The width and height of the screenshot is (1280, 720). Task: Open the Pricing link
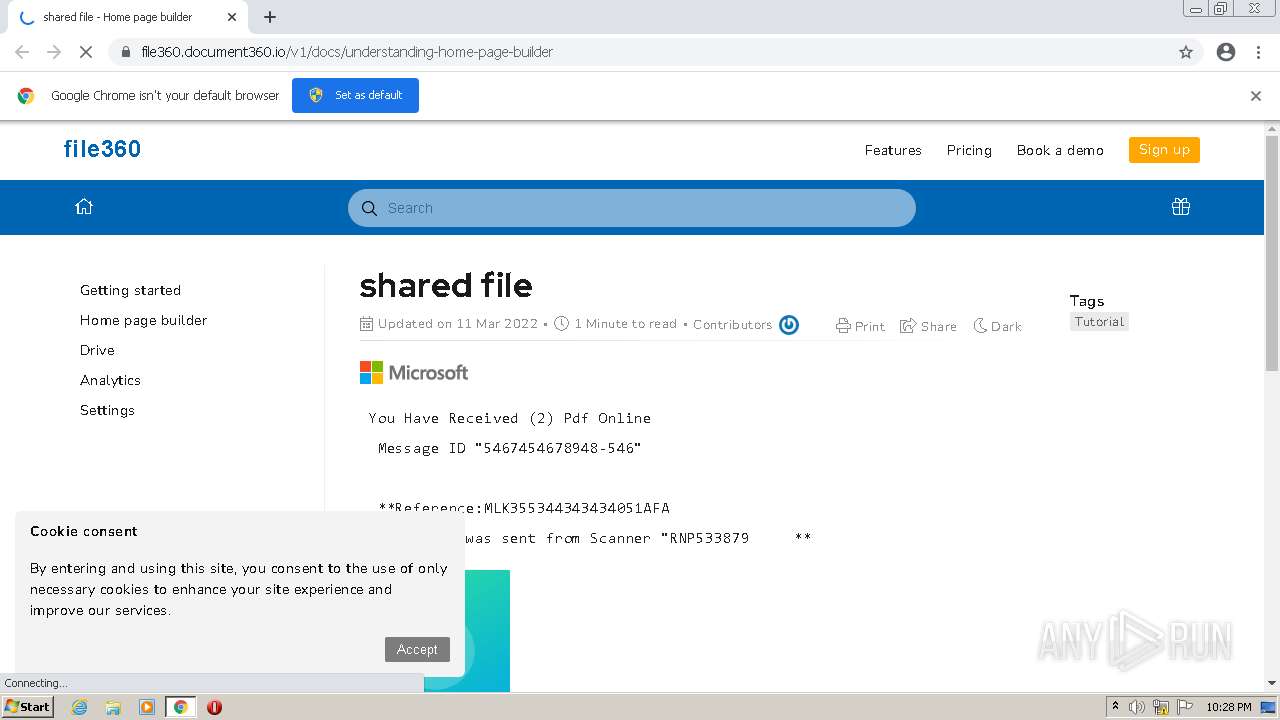[969, 150]
